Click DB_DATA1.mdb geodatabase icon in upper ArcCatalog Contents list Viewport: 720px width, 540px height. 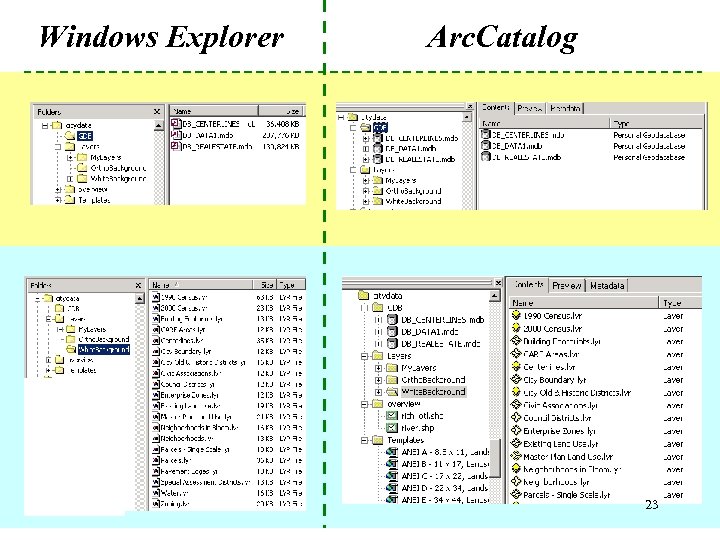(x=485, y=146)
